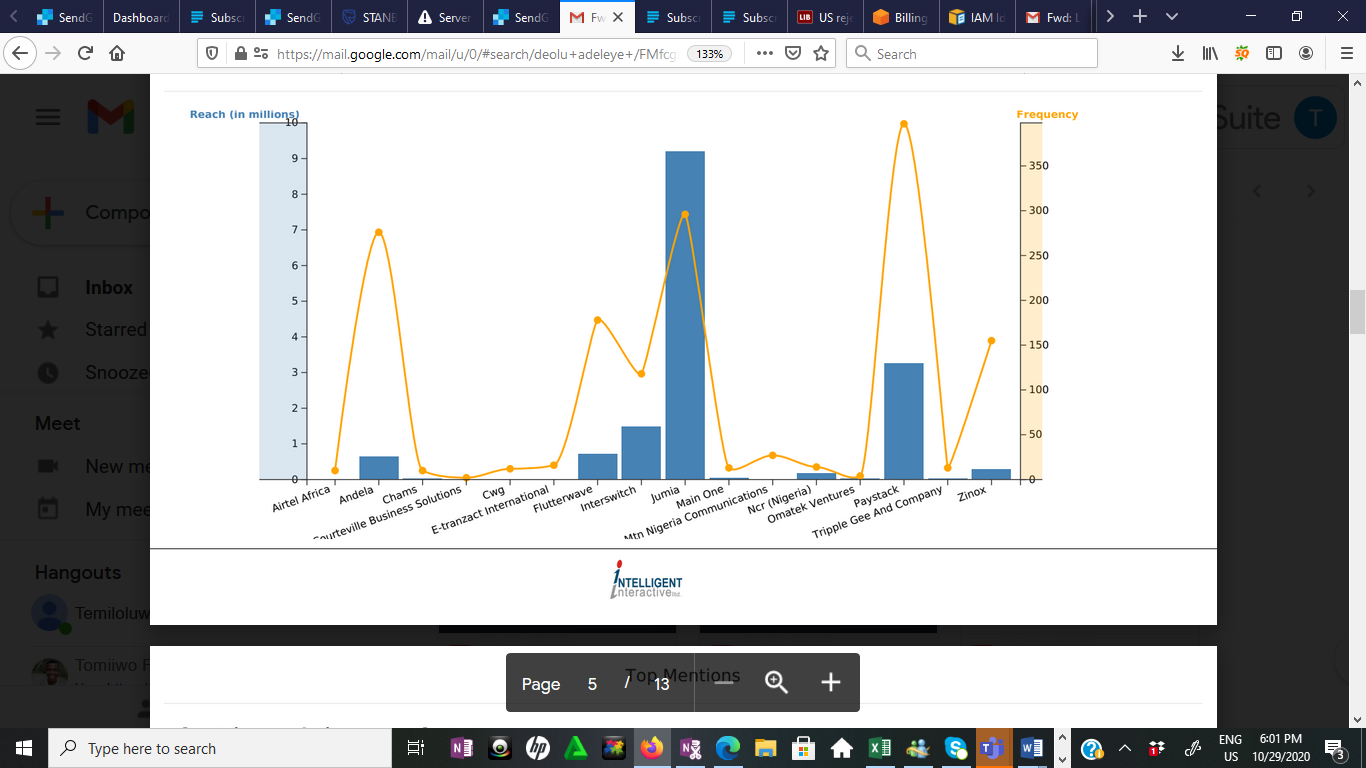Open the Firefox library icon
This screenshot has width=1366, height=768.
coord(1210,54)
